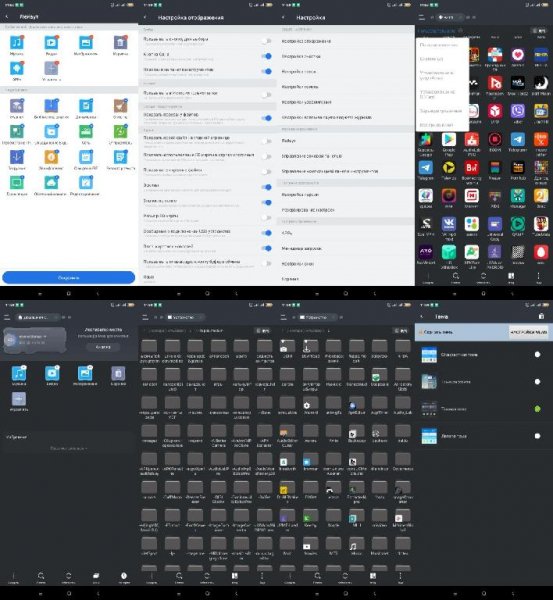Tap Android home button under the layout editor screen

[x=69, y=293]
